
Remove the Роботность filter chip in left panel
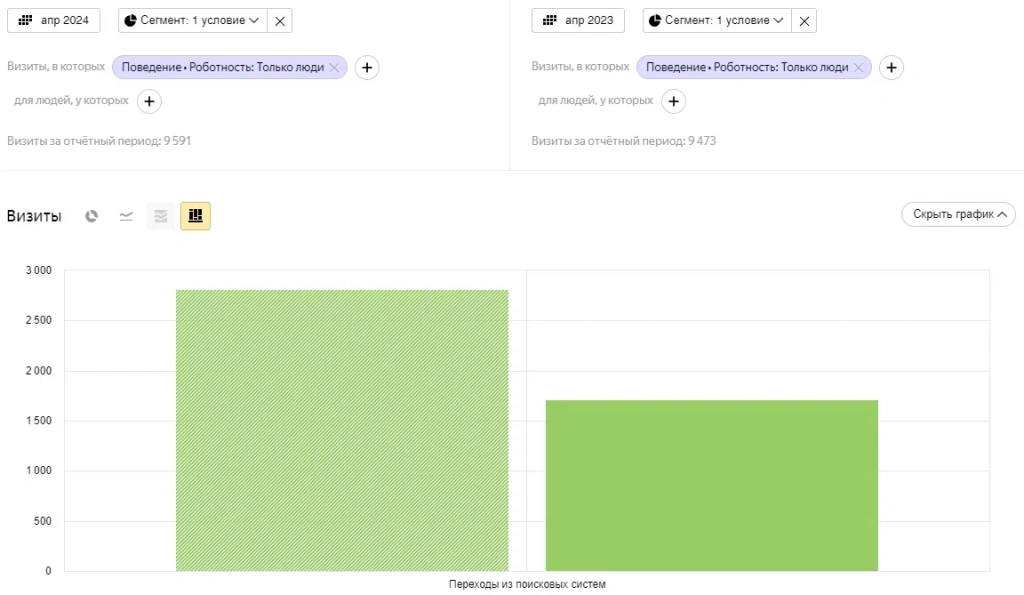point(334,67)
